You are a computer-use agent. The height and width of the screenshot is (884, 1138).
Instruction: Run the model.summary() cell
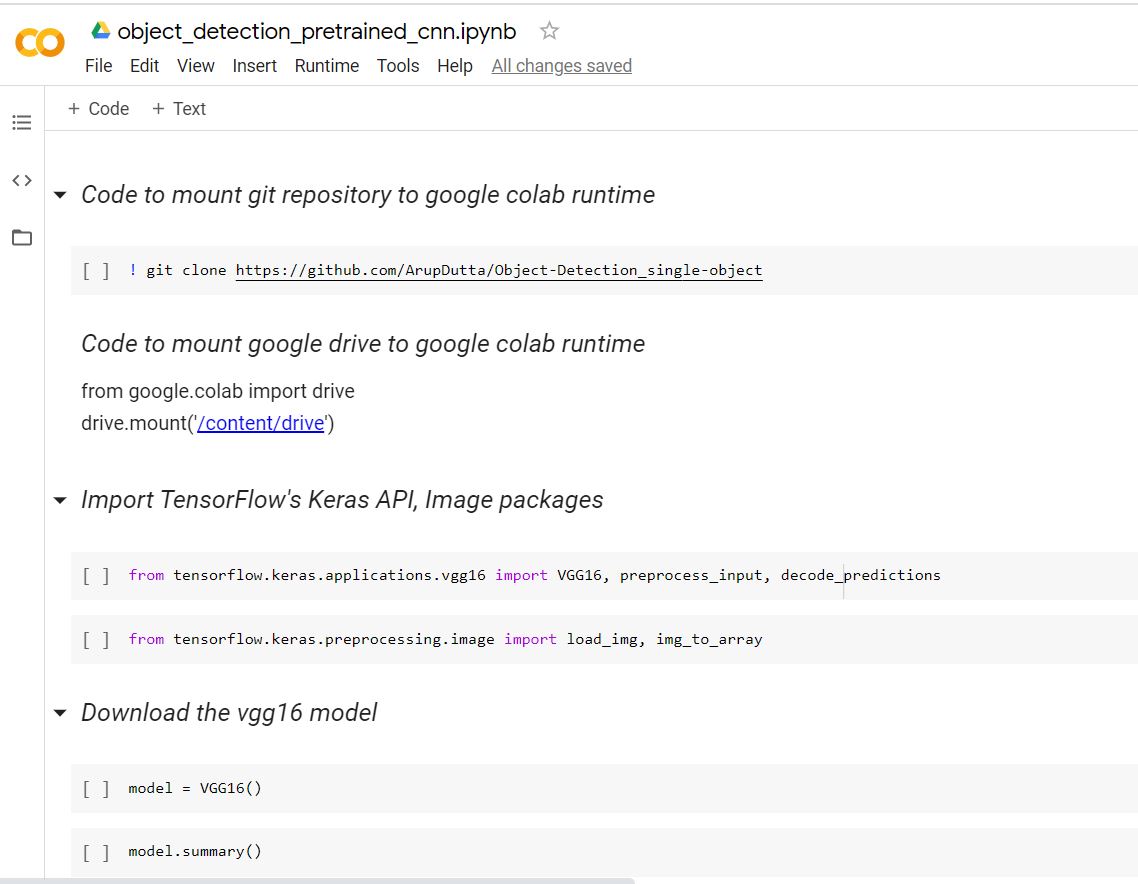click(x=97, y=852)
